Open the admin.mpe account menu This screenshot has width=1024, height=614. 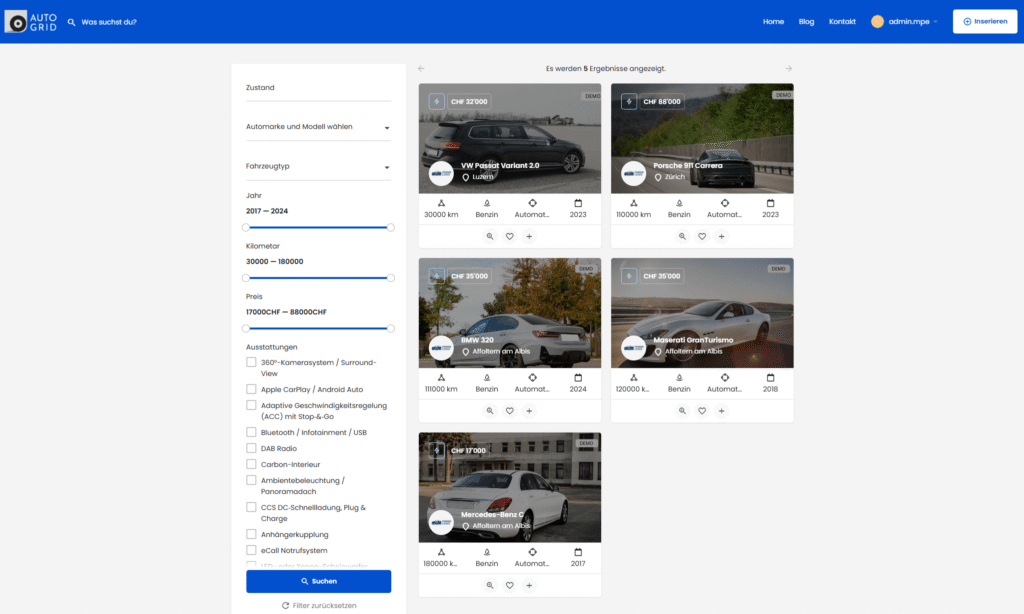903,21
